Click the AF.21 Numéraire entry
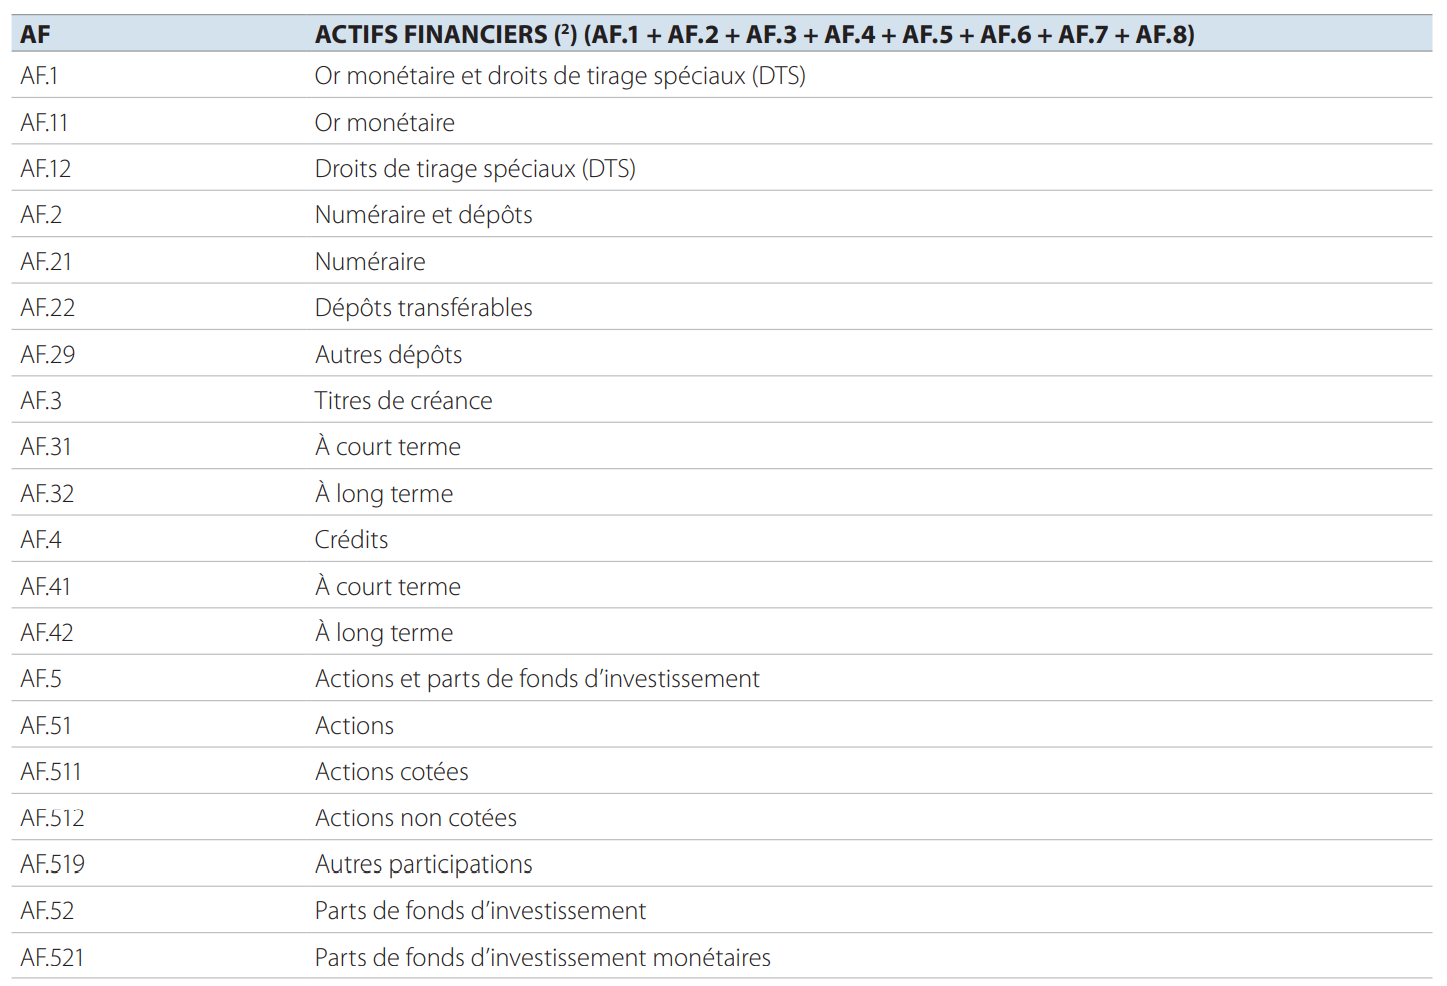This screenshot has width=1447, height=986. 370,262
